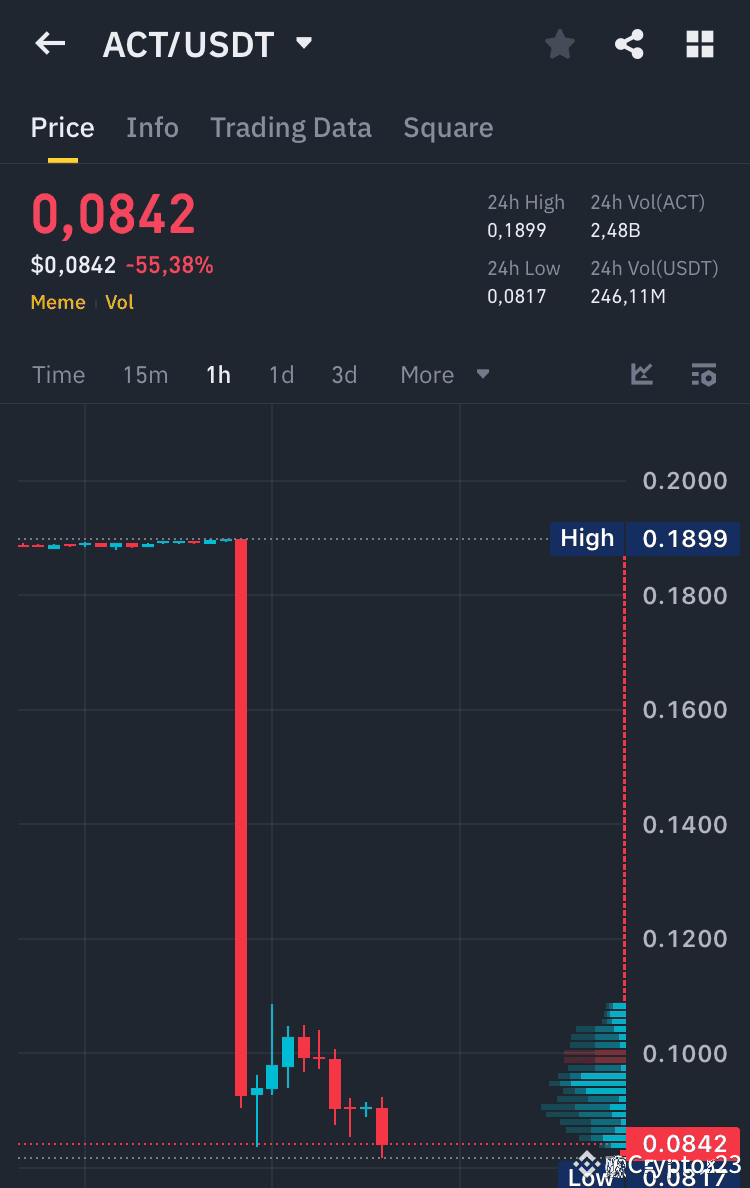Open the apps grid icon
Viewport: 750px width, 1188px height.
click(699, 43)
